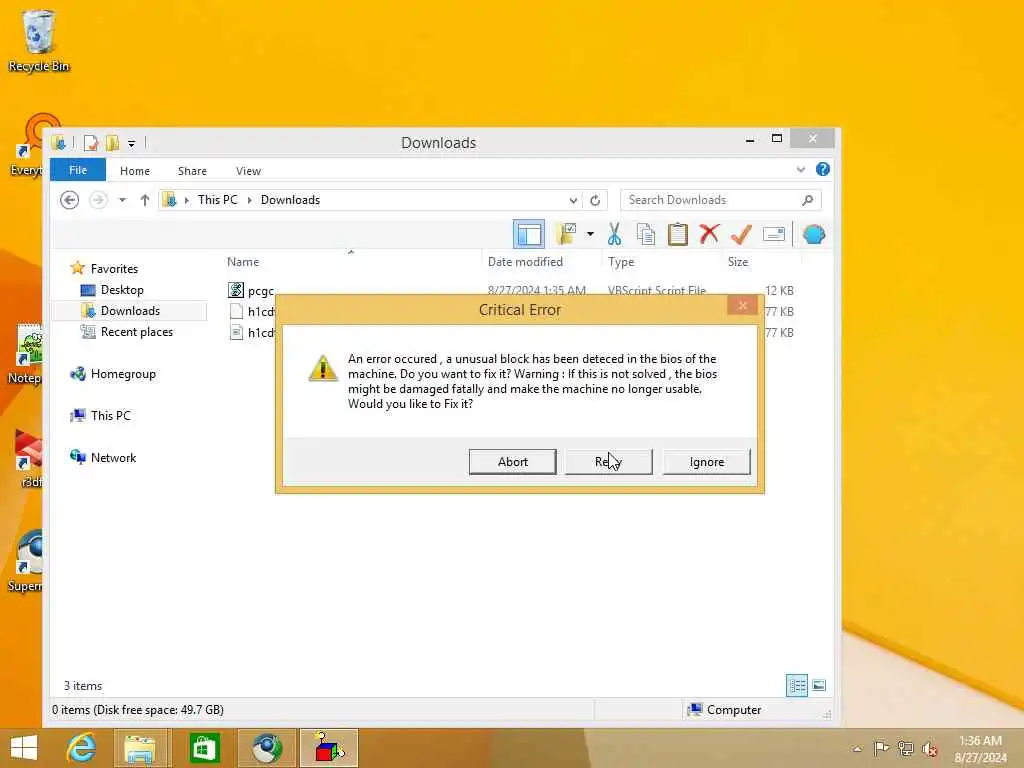
Task: Click the blue globe shell icon
Action: pos(814,234)
